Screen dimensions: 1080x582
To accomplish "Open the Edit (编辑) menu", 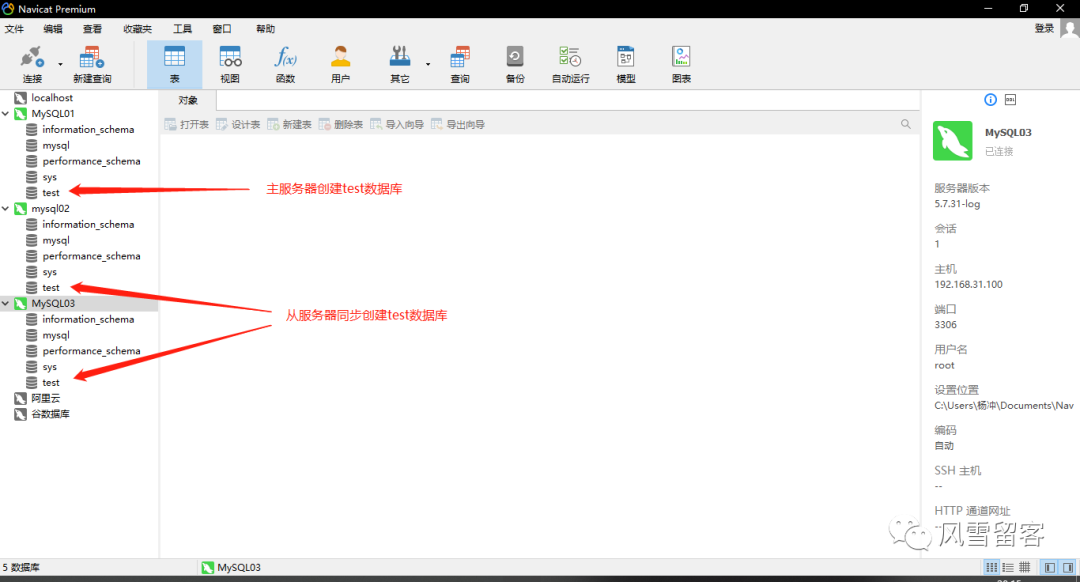I will pyautogui.click(x=53, y=29).
